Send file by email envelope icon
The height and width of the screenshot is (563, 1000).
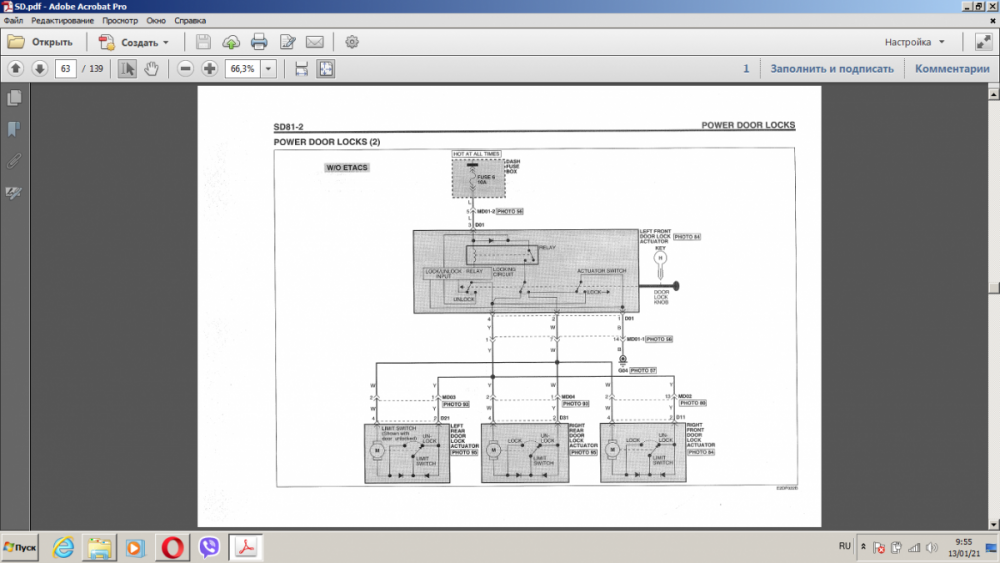(315, 42)
